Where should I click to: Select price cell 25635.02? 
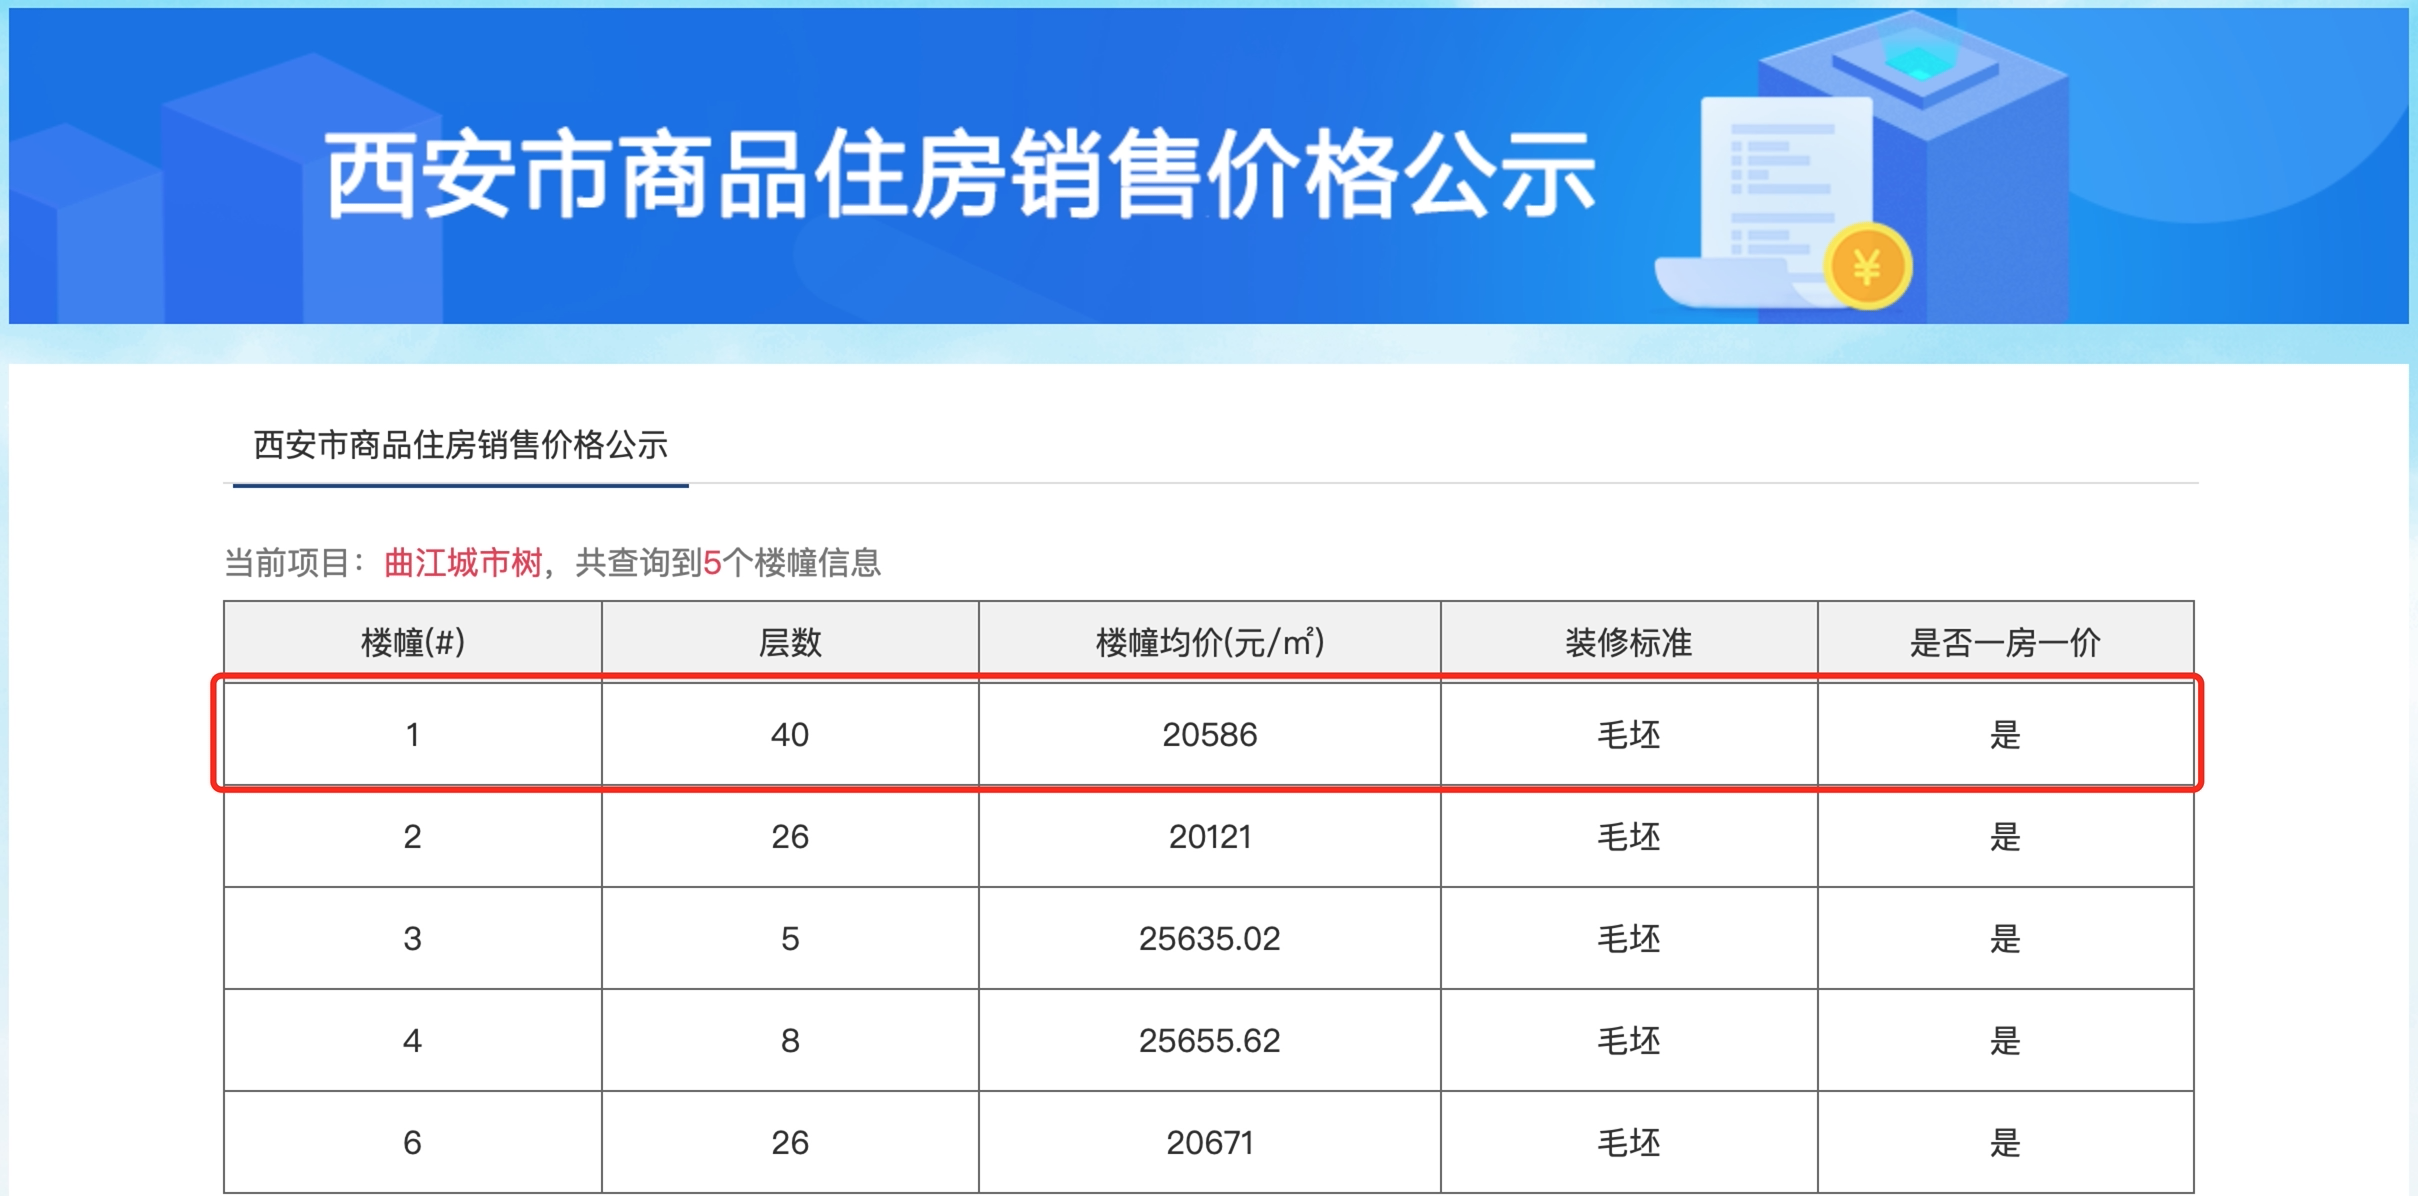[x=1210, y=939]
